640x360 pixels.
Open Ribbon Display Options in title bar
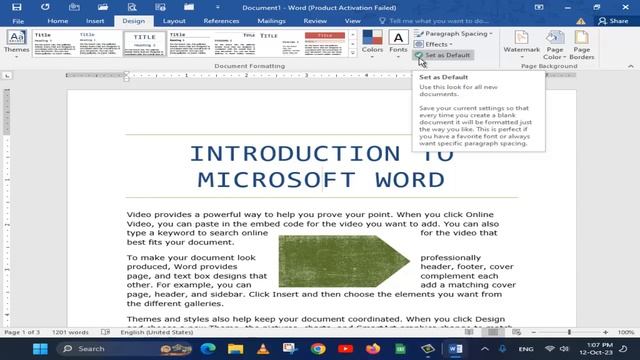coord(539,7)
